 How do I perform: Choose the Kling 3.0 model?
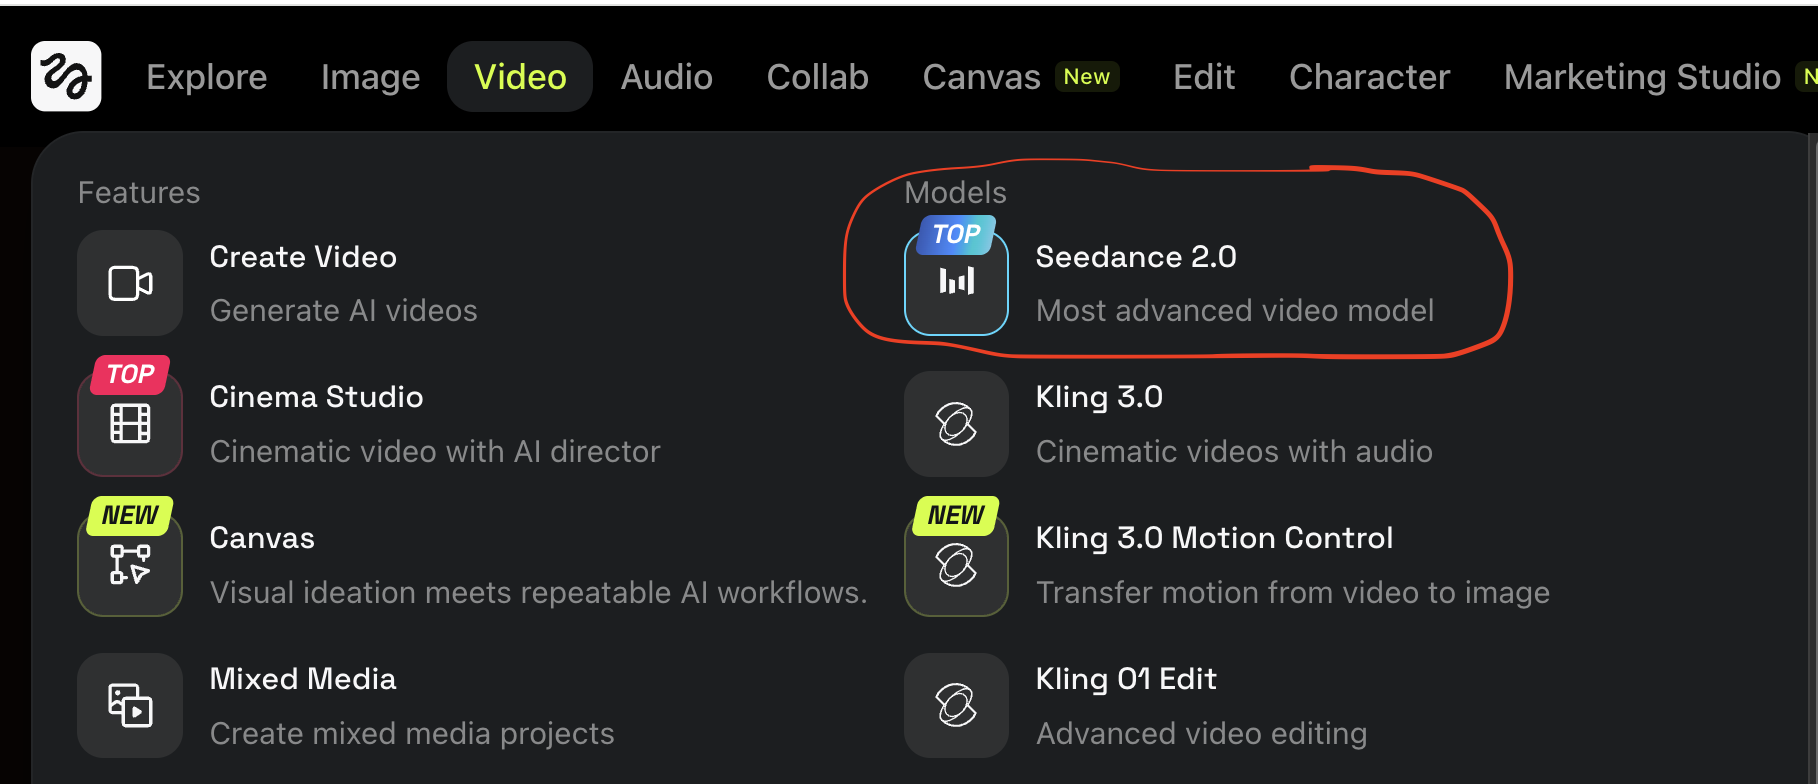coord(1099,397)
